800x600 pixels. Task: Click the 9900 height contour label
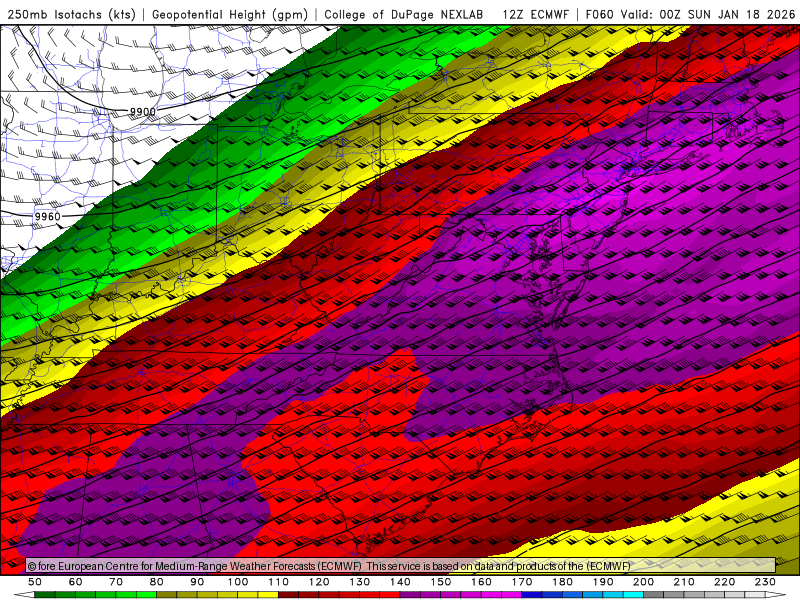pyautogui.click(x=142, y=112)
